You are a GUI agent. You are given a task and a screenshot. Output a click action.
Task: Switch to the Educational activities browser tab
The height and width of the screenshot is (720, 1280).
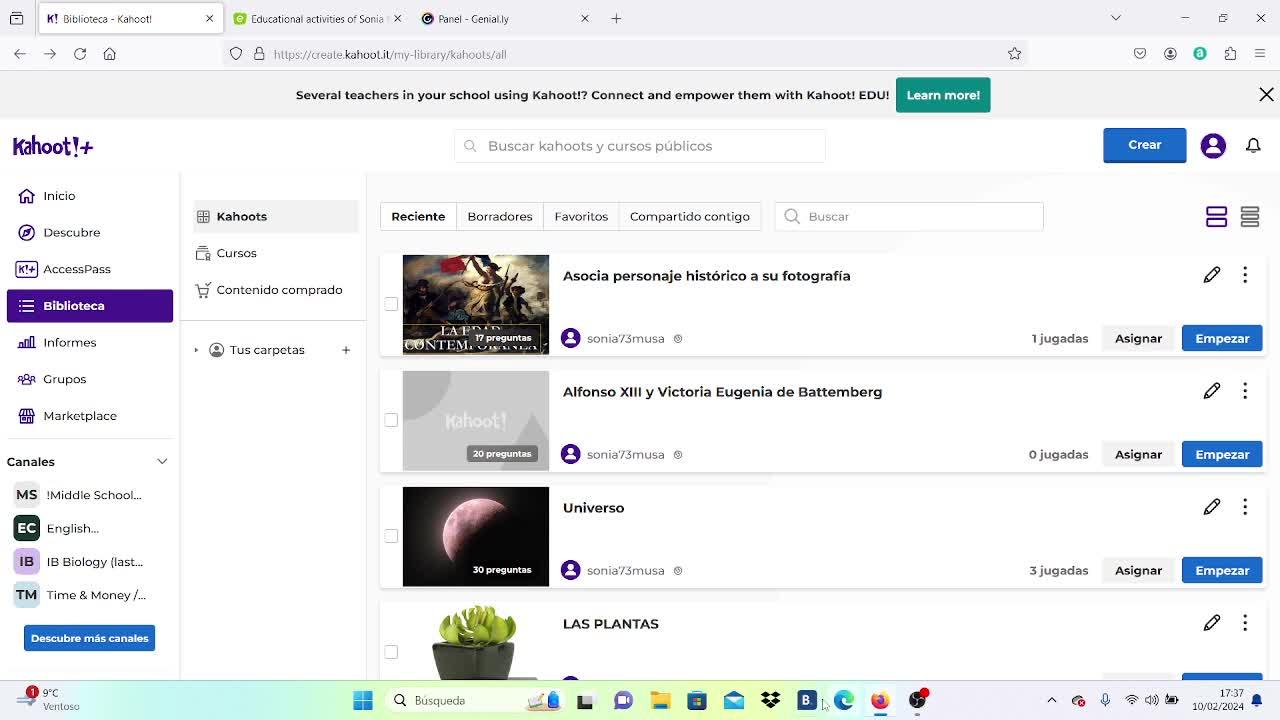(316, 18)
